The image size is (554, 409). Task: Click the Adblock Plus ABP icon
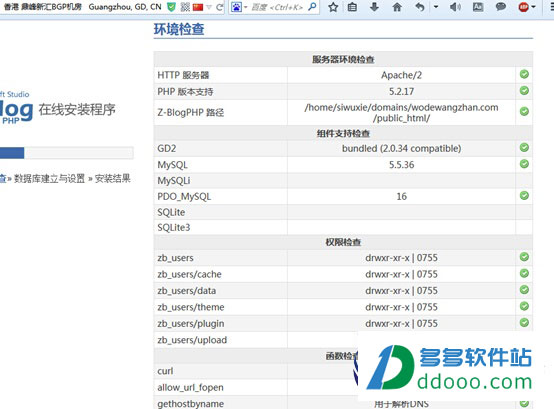[x=523, y=7]
